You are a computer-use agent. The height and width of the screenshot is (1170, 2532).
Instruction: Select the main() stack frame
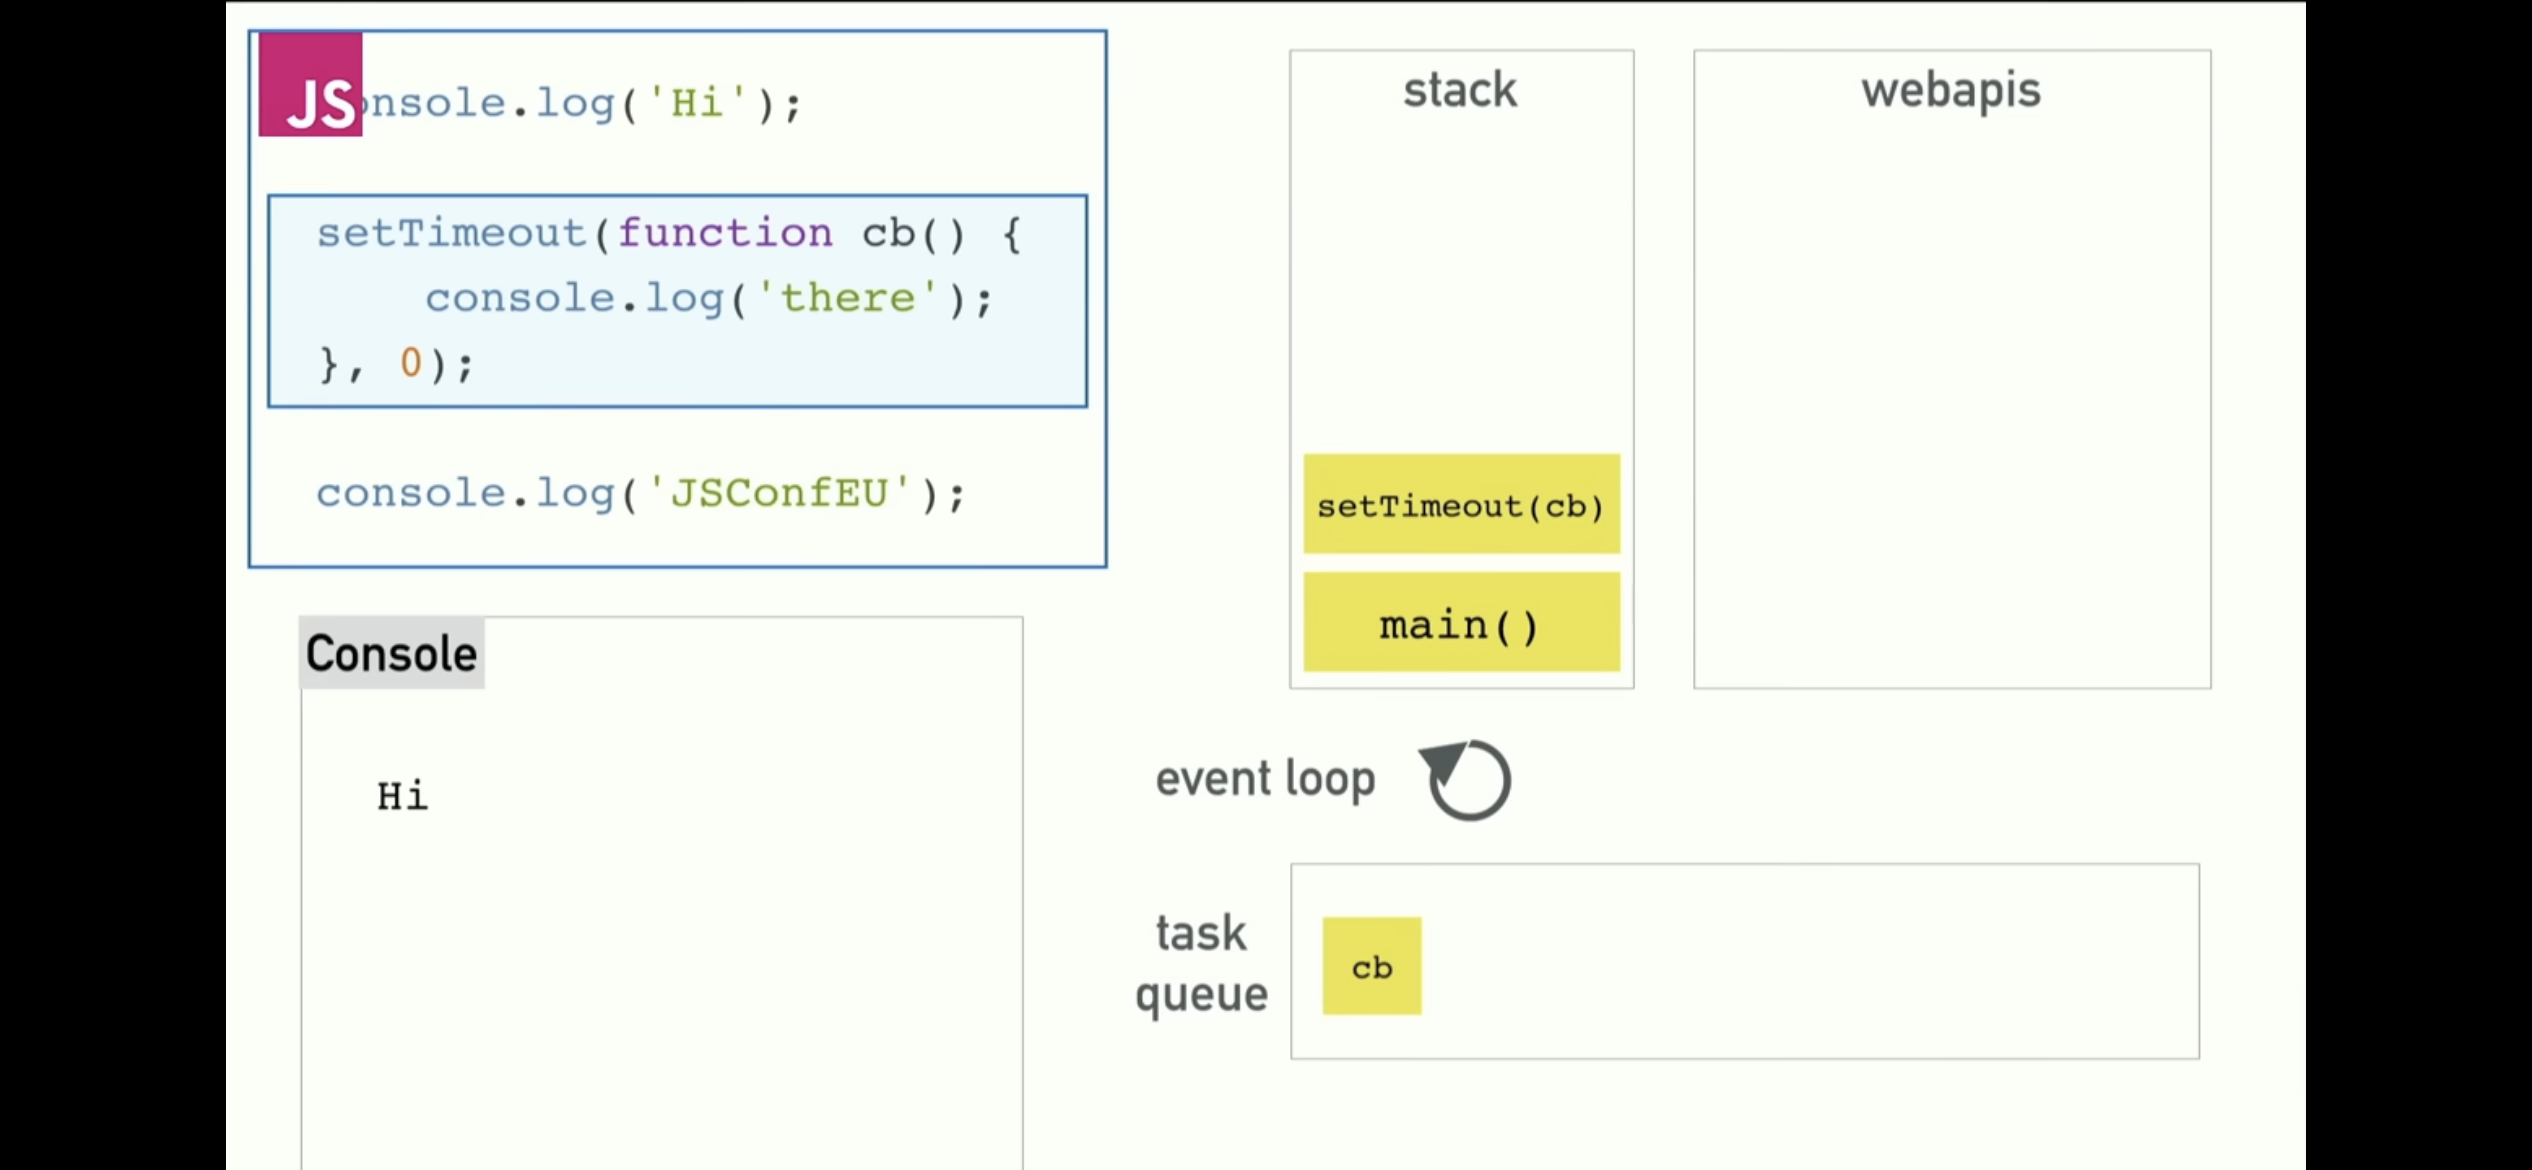tap(1461, 624)
